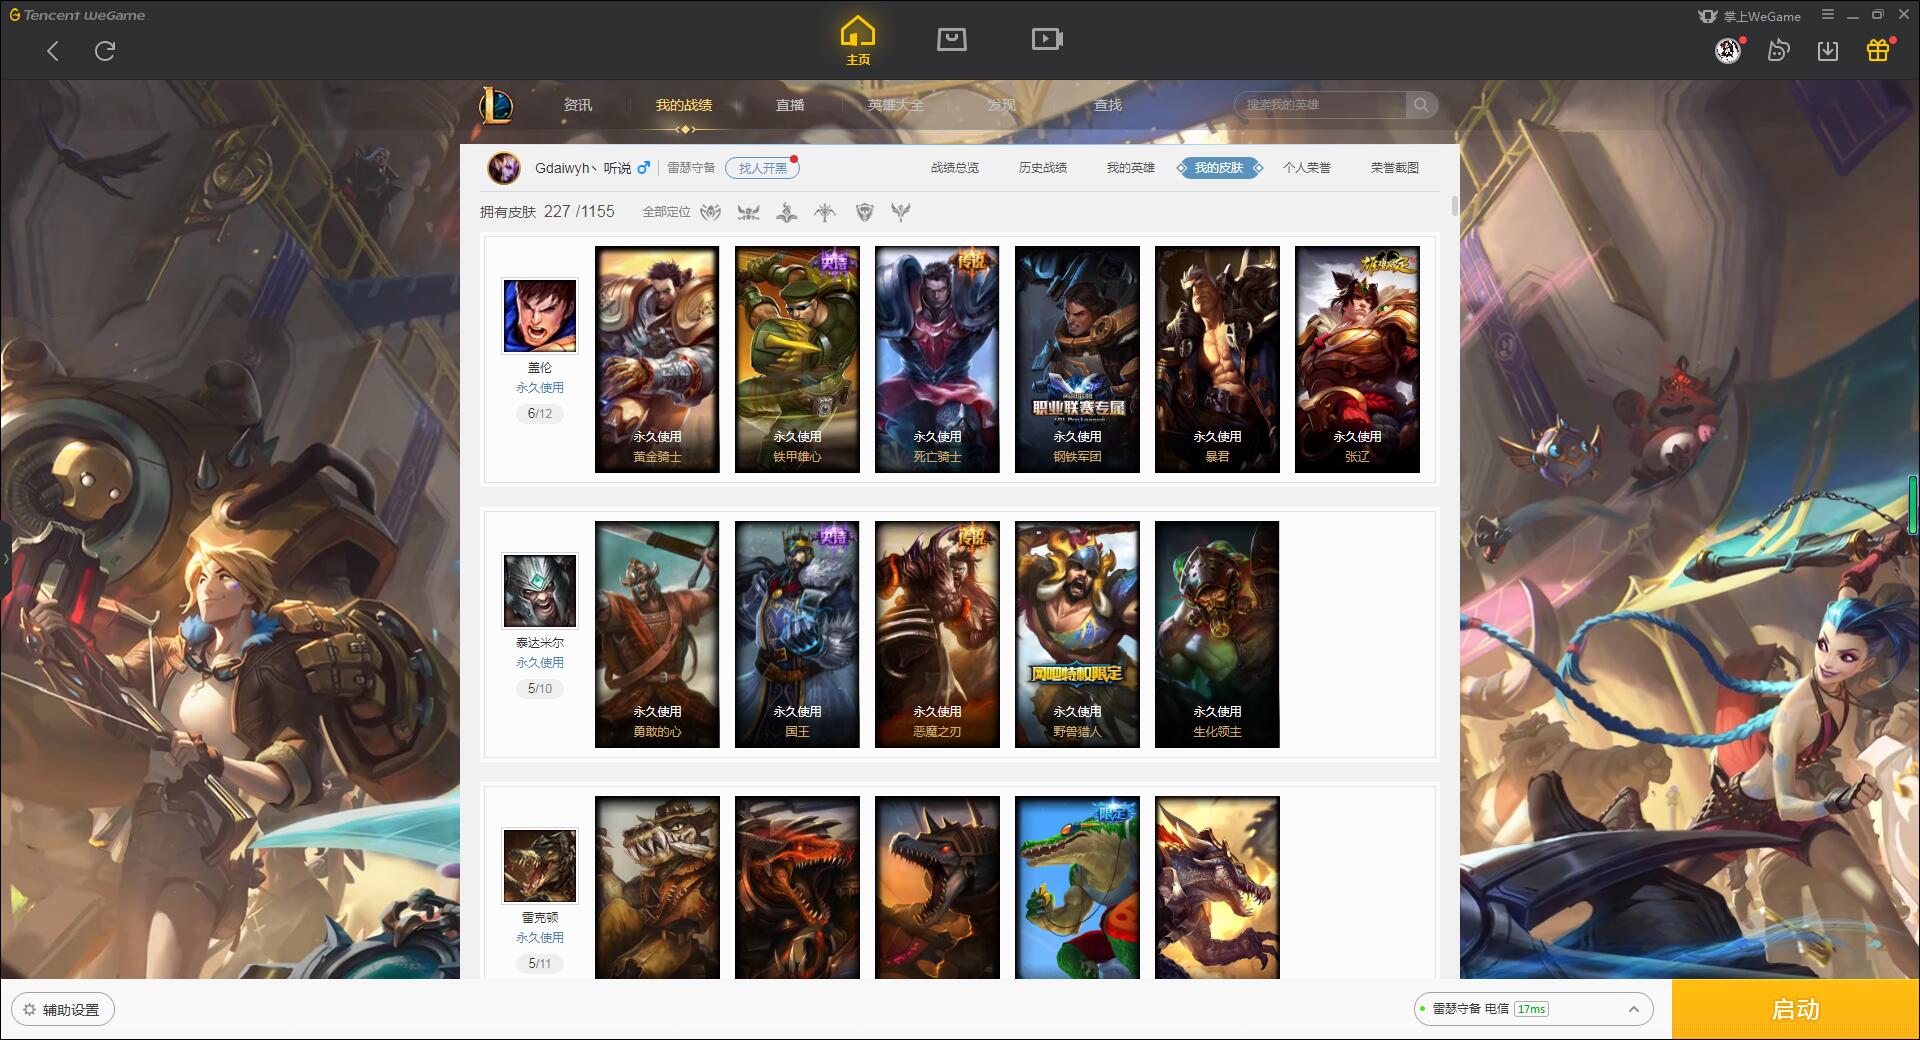Screen dimensions: 1920x1040
Task: Click the League of Legends L logo
Action: 496,105
